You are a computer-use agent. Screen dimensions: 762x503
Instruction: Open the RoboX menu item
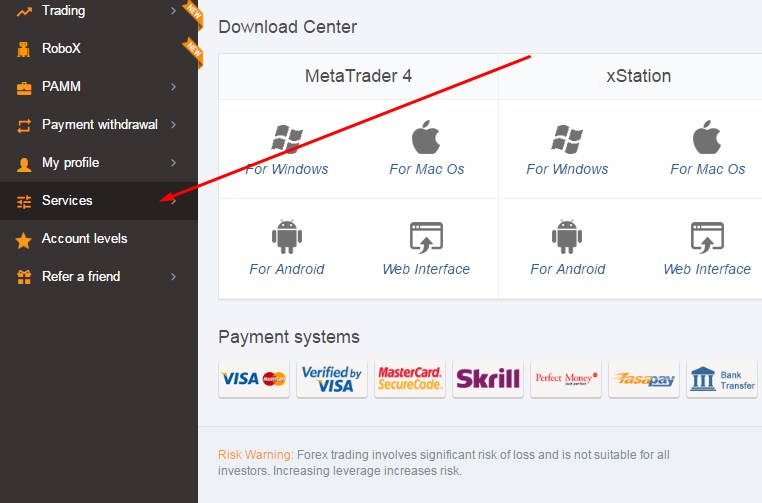[x=99, y=49]
